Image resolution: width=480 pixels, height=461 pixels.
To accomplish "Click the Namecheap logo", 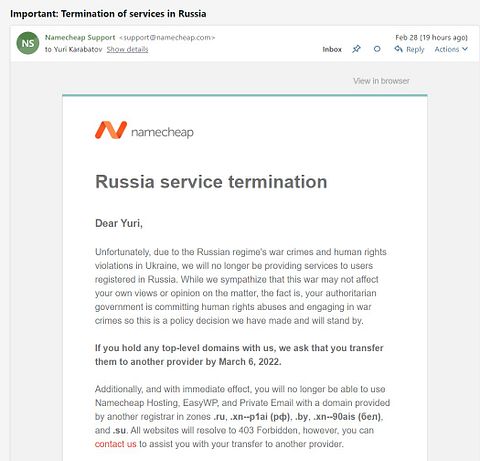I will 144,130.
